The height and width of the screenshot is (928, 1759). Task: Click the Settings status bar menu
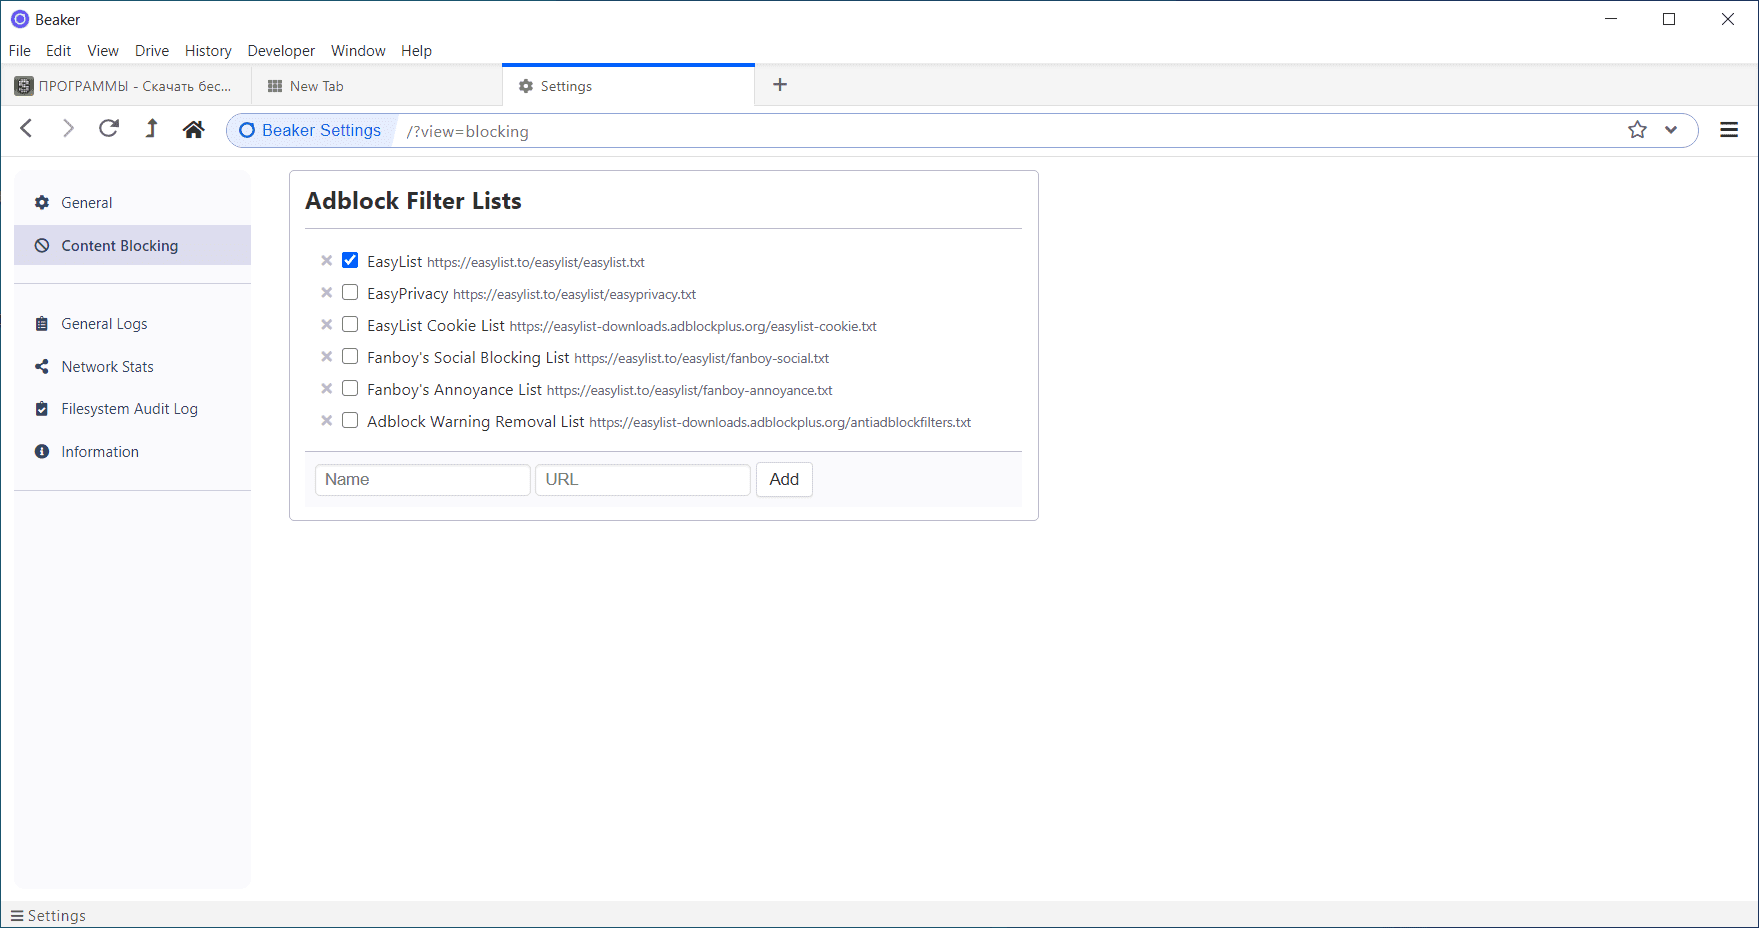coord(48,916)
